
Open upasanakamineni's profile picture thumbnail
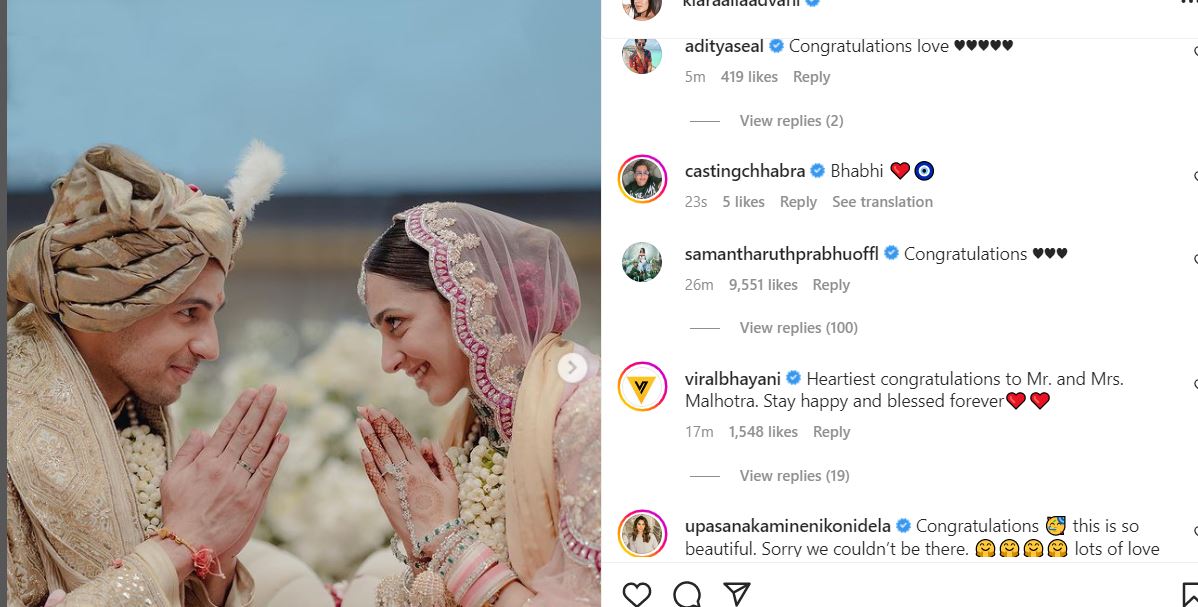pos(641,534)
